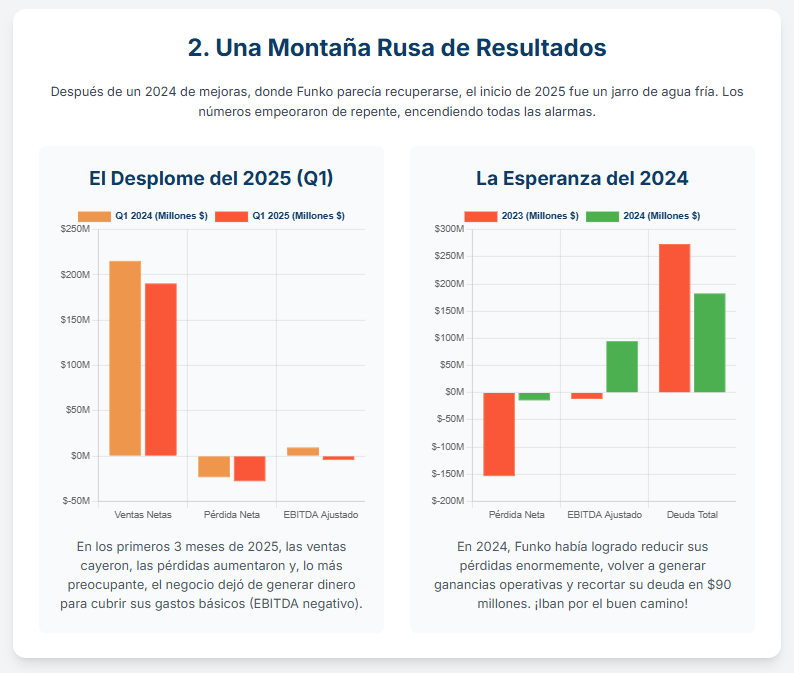Click the paragraph starting 'En los primeros 3 meses'

click(211, 575)
